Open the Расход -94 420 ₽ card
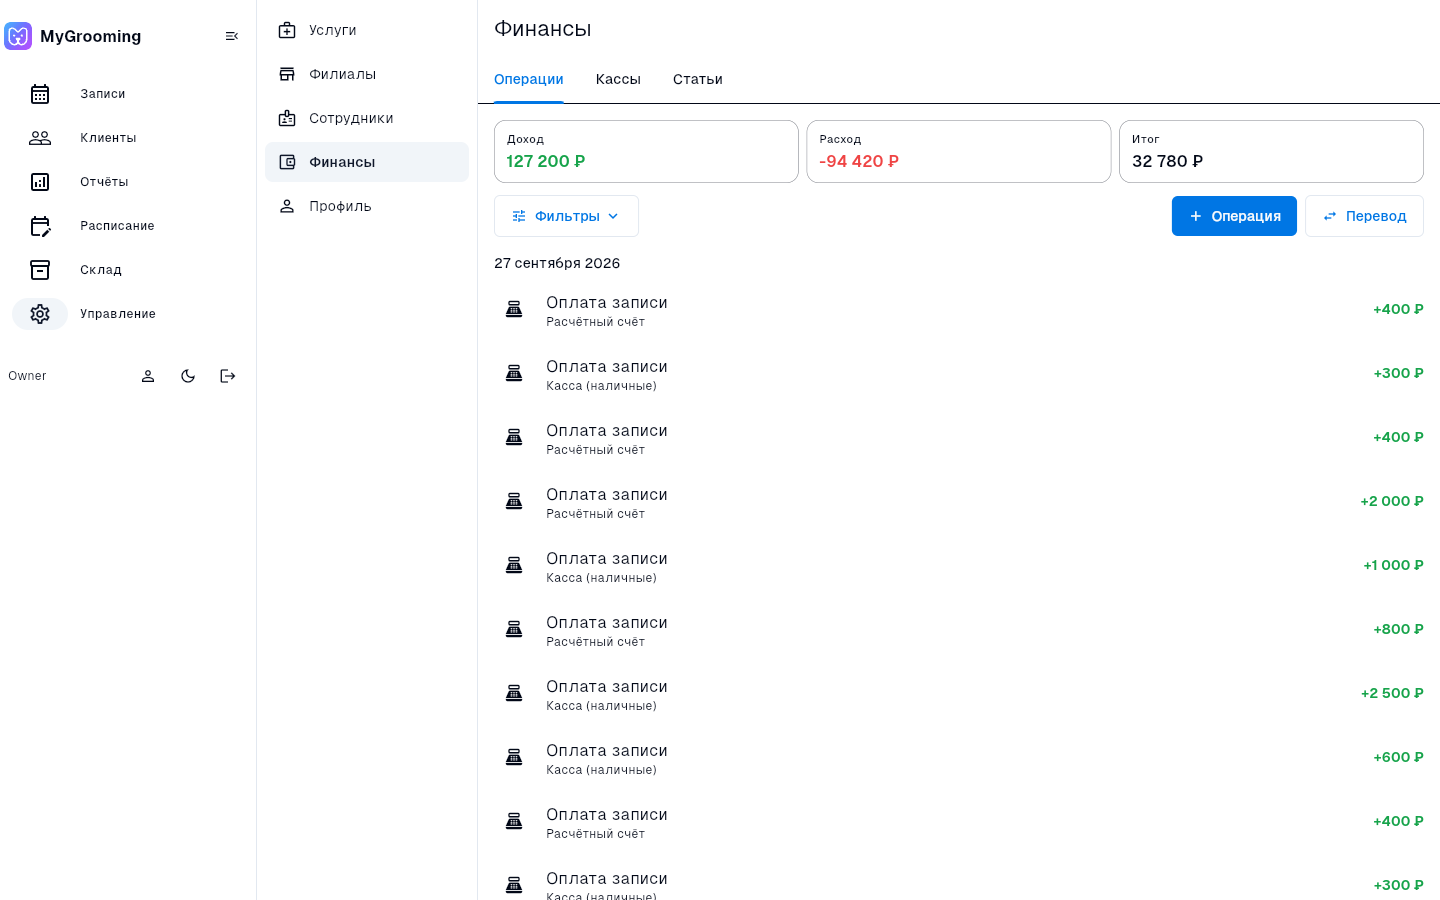The width and height of the screenshot is (1440, 900). [x=959, y=152]
